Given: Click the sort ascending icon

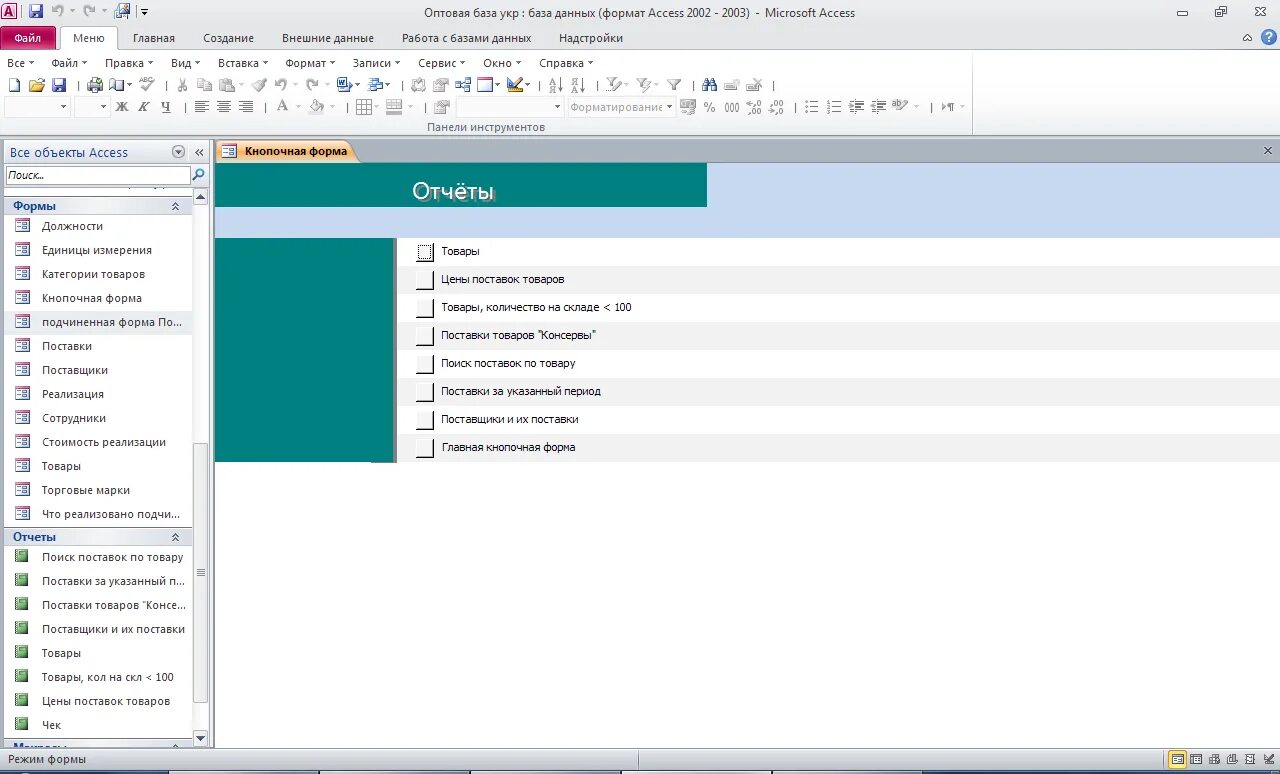Looking at the screenshot, I should [554, 85].
